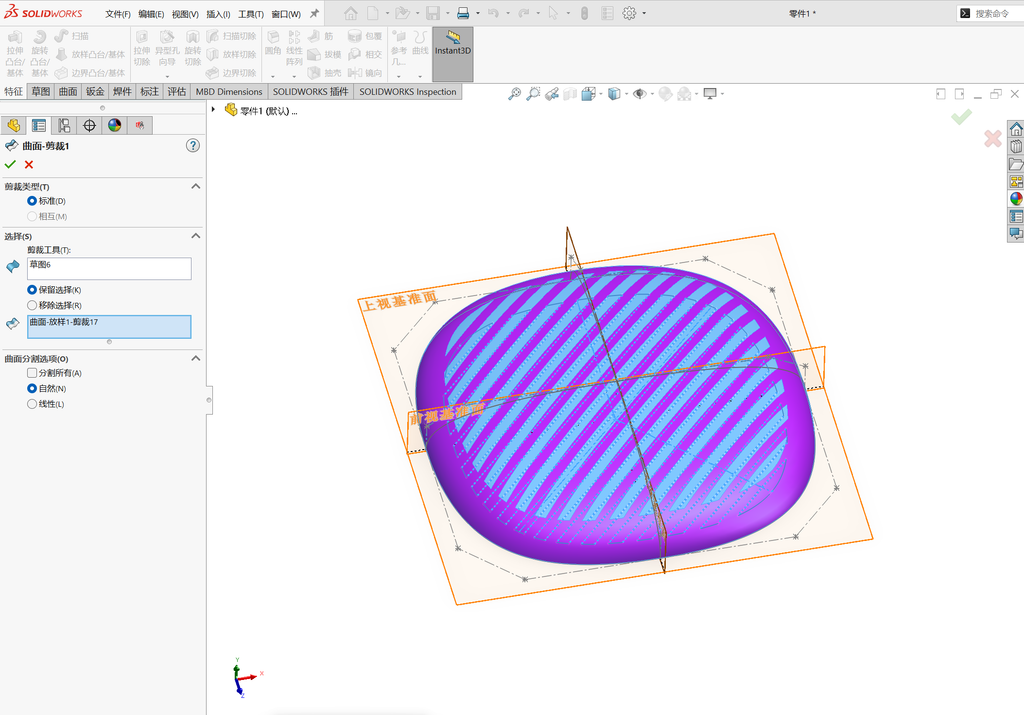Click the red cancel X in PropertyManager
The width and height of the screenshot is (1024, 715).
pyautogui.click(x=29, y=165)
